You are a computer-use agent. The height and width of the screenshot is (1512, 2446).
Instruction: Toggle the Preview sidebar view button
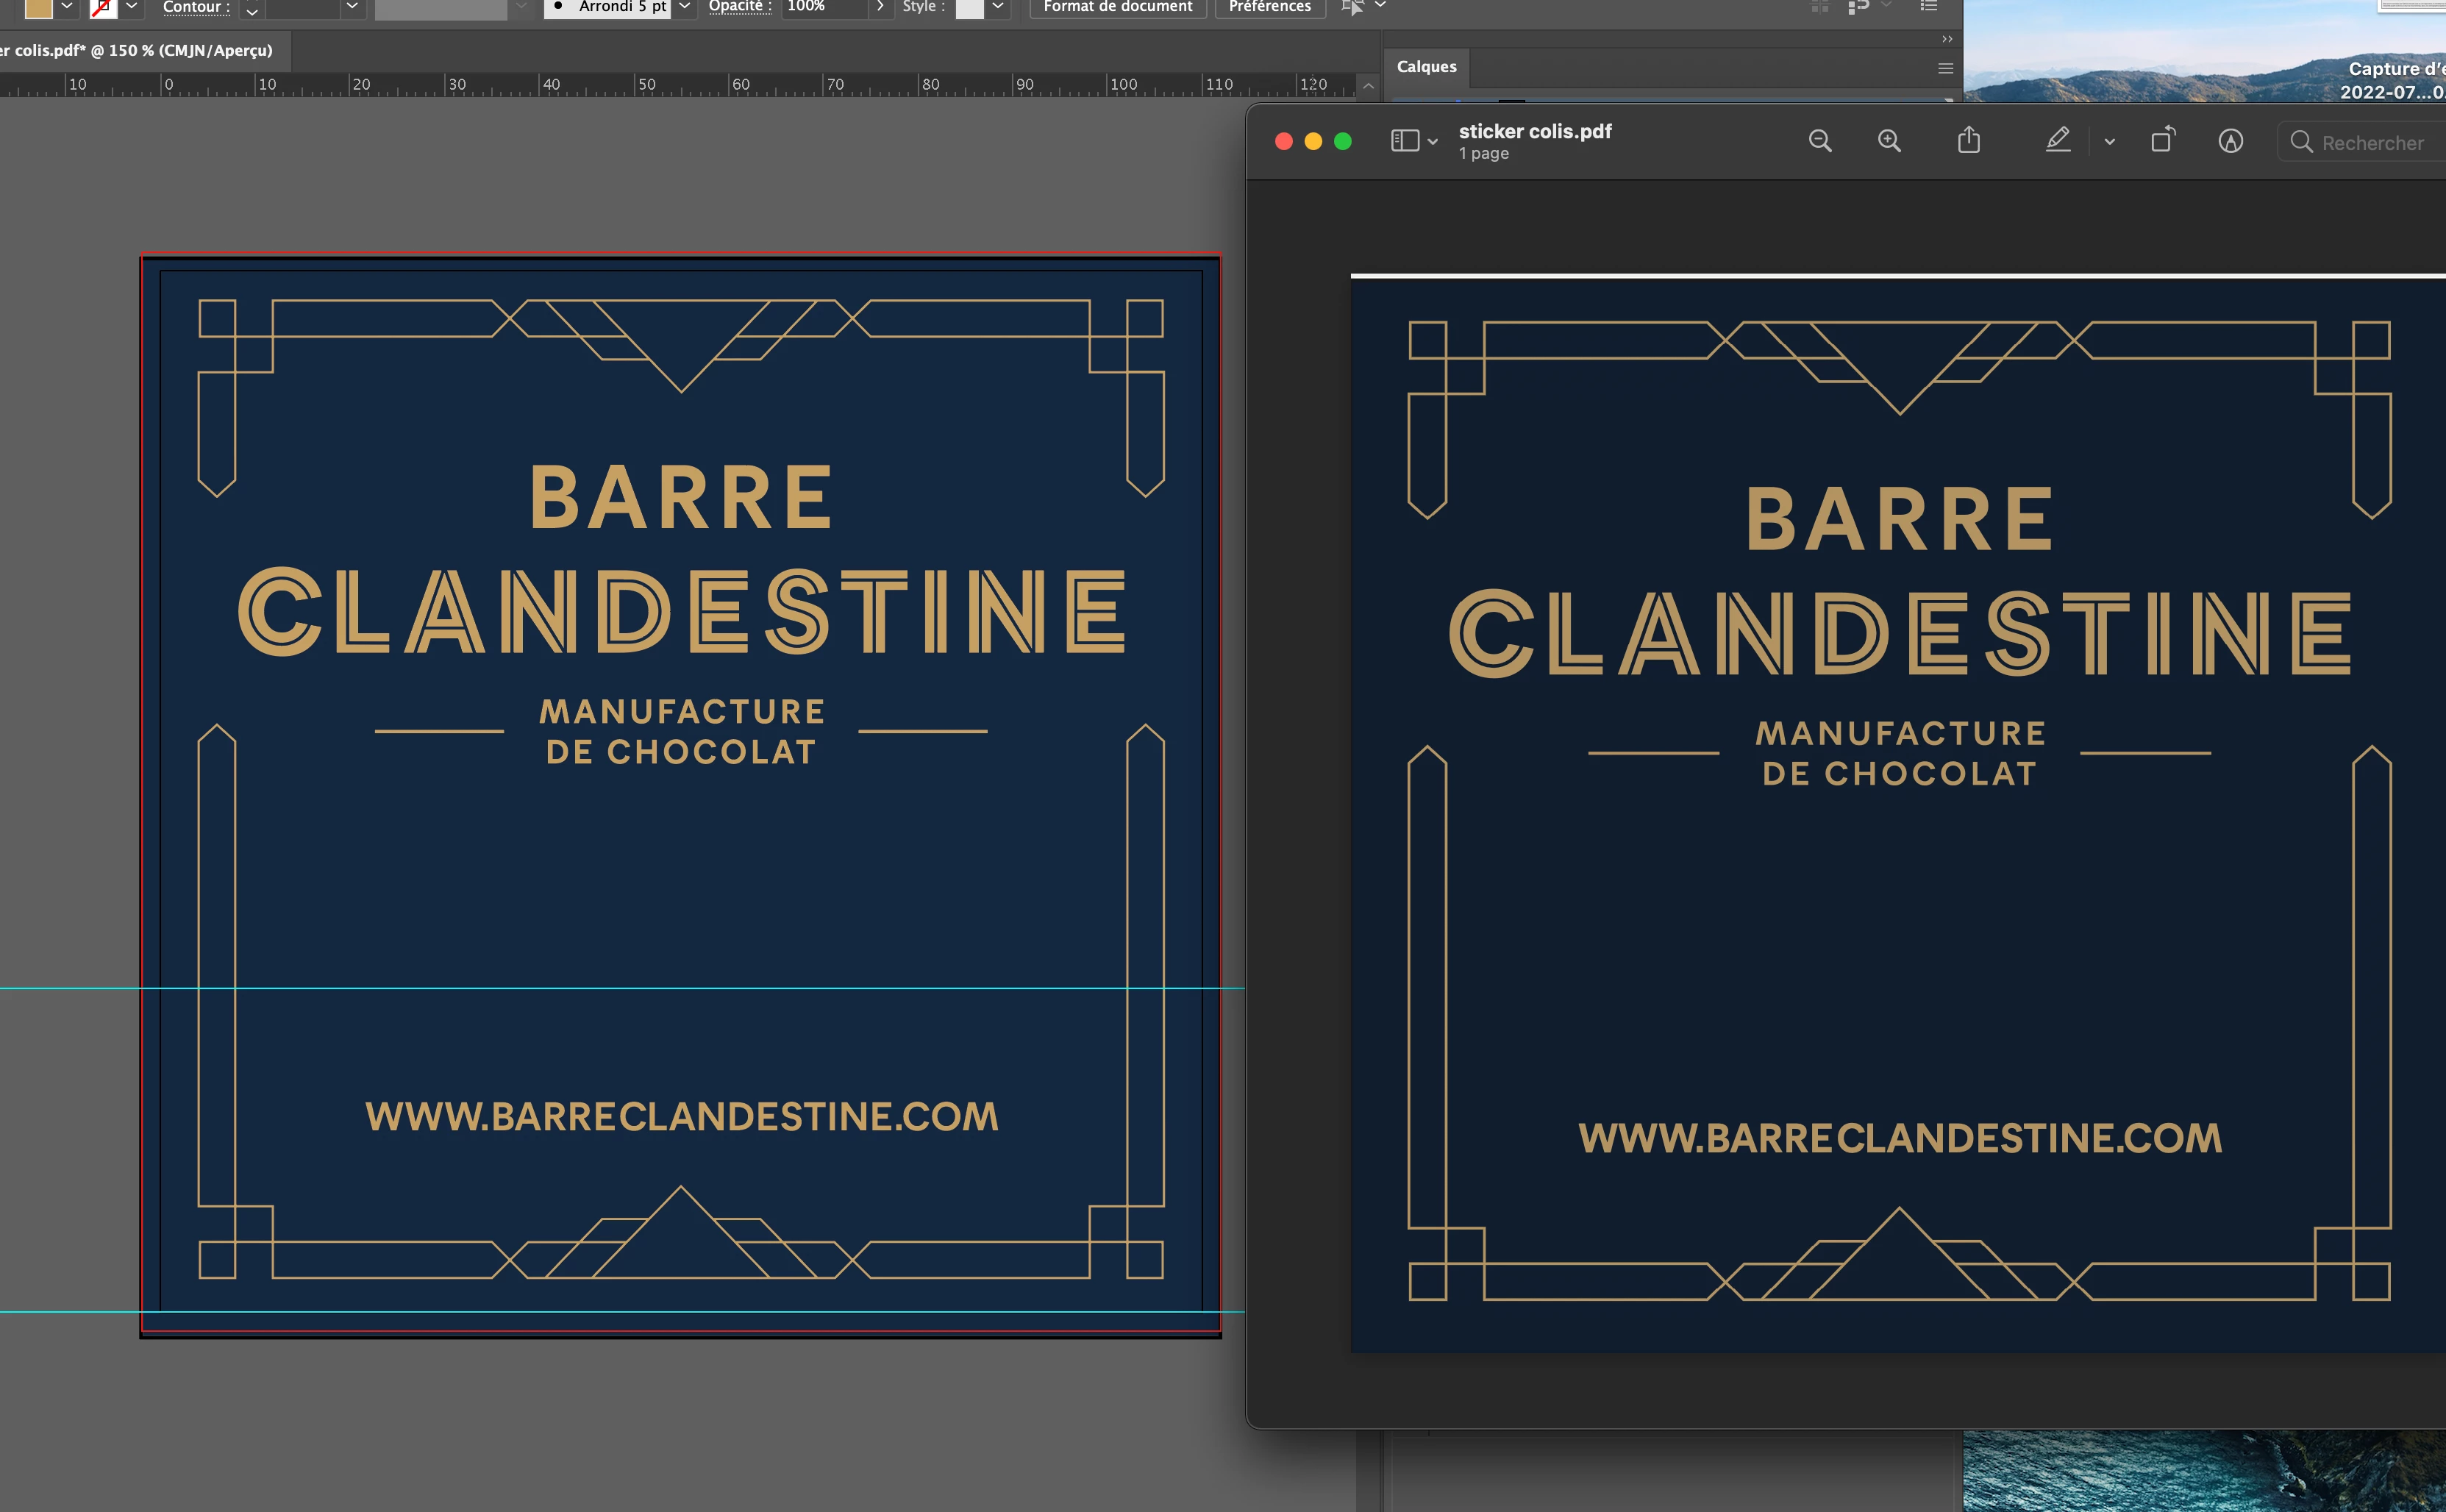pyautogui.click(x=1405, y=141)
